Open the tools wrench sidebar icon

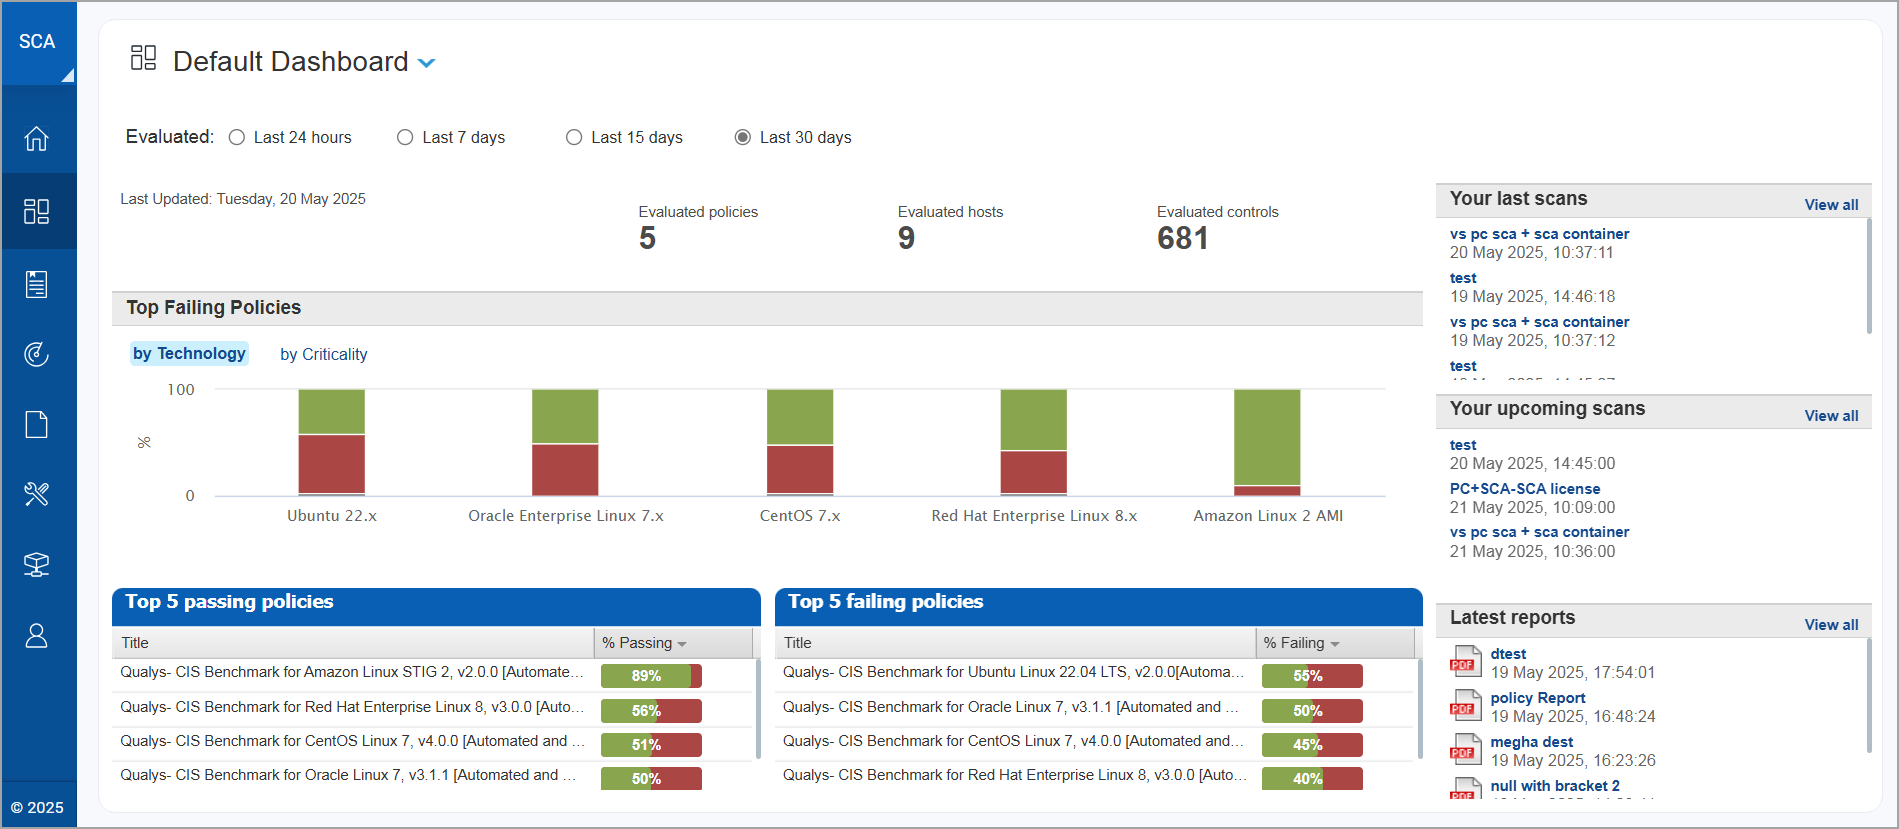(37, 494)
